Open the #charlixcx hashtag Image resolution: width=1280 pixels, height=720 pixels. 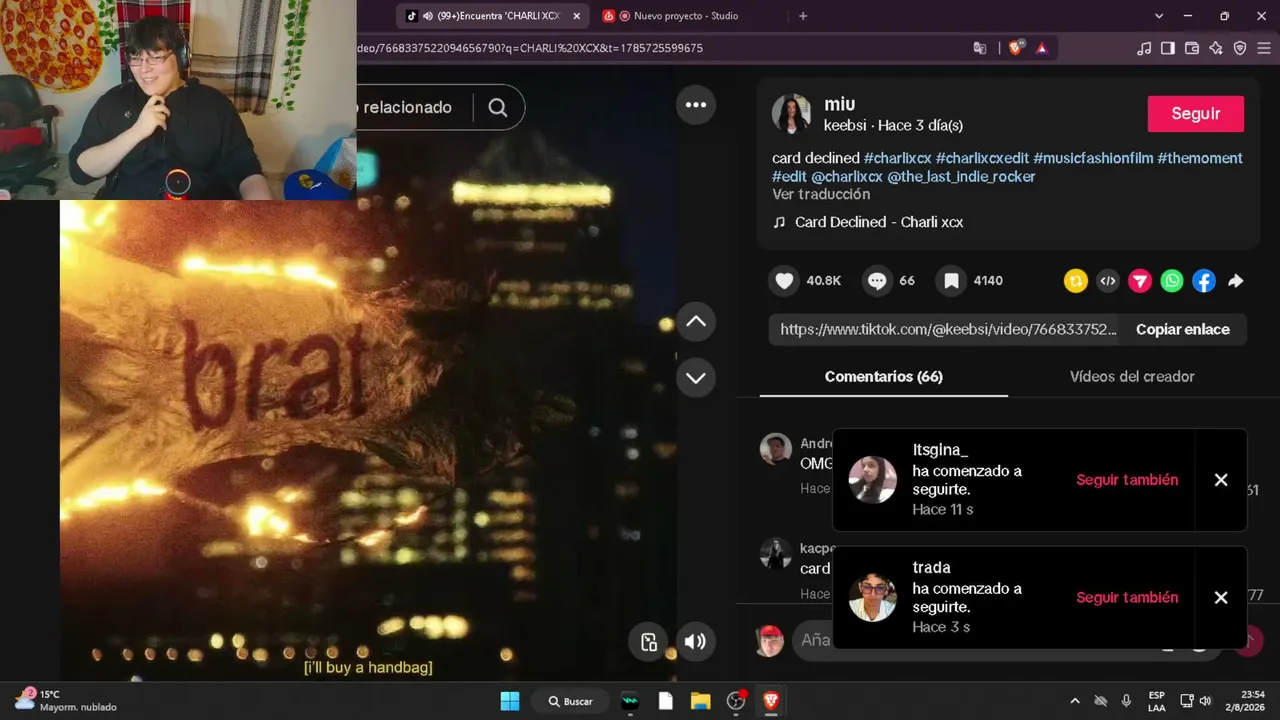[x=898, y=158]
